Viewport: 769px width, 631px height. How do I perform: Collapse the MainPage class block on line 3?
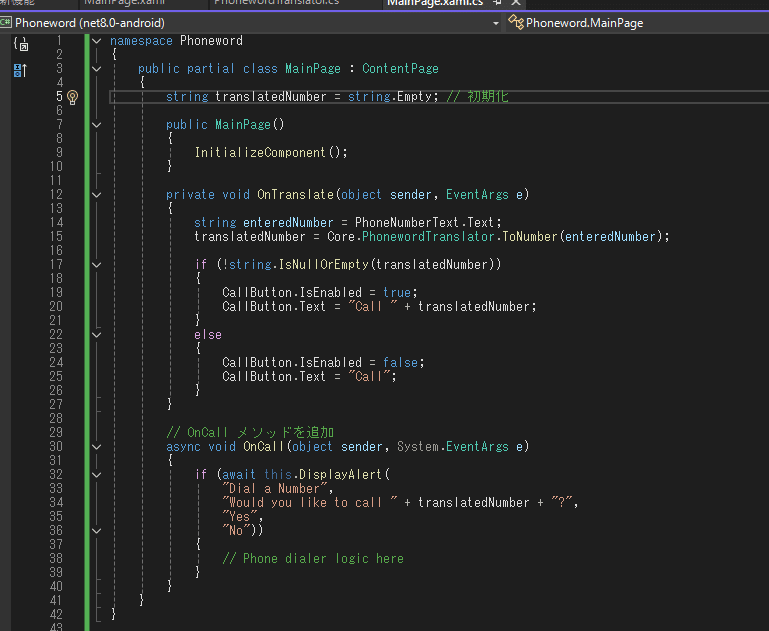pos(97,69)
